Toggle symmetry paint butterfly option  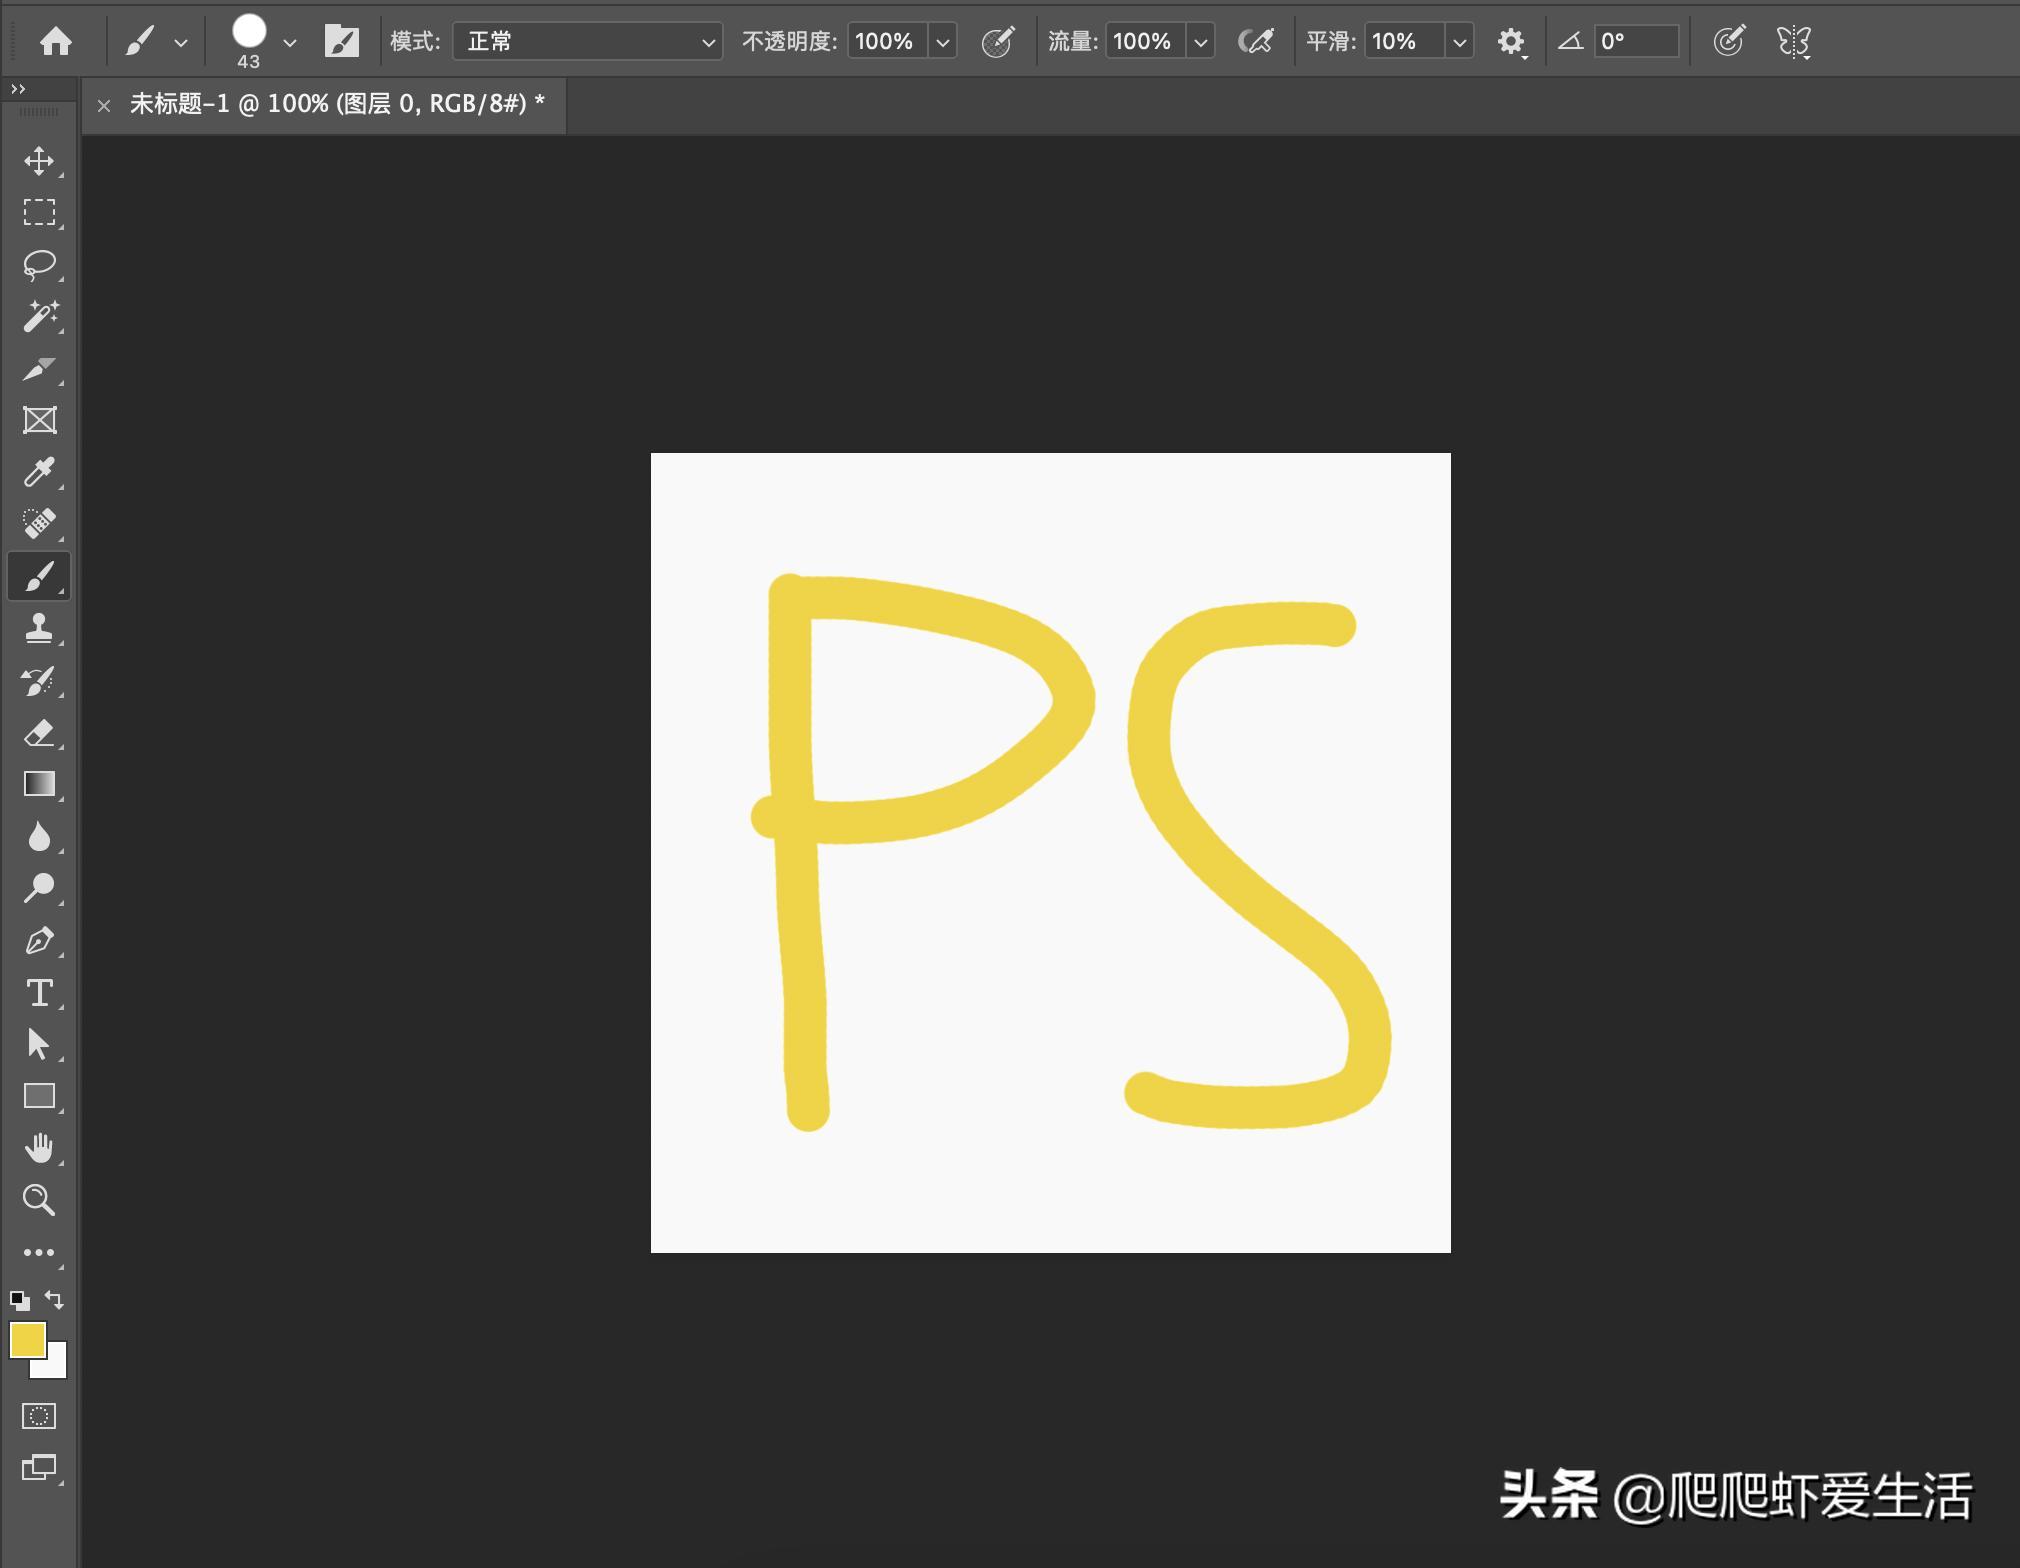click(x=1793, y=41)
